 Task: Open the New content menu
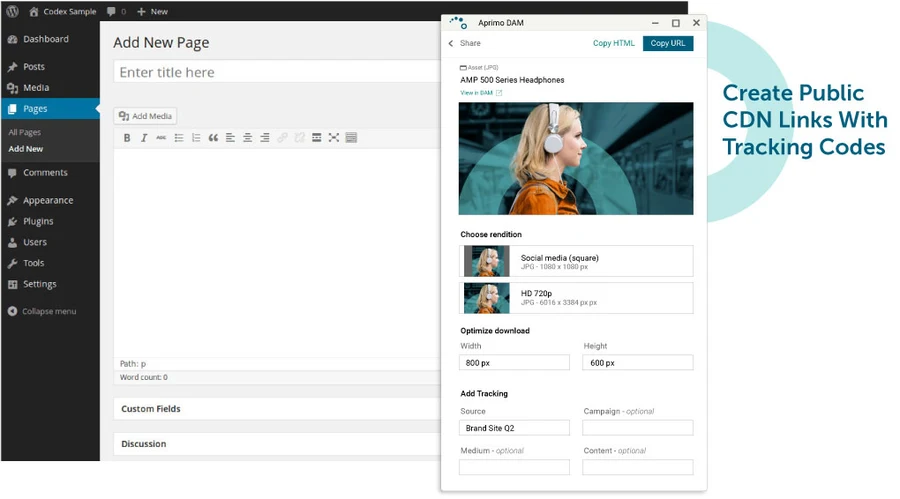(152, 11)
